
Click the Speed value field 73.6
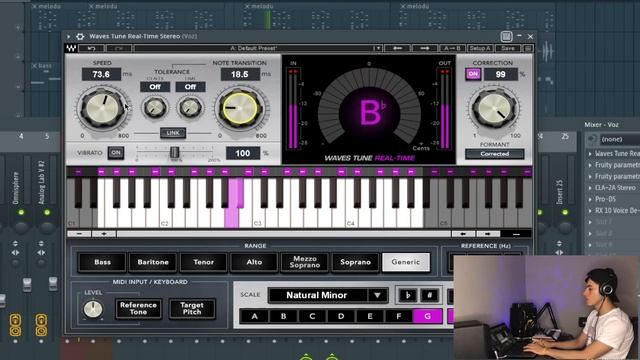click(x=101, y=74)
